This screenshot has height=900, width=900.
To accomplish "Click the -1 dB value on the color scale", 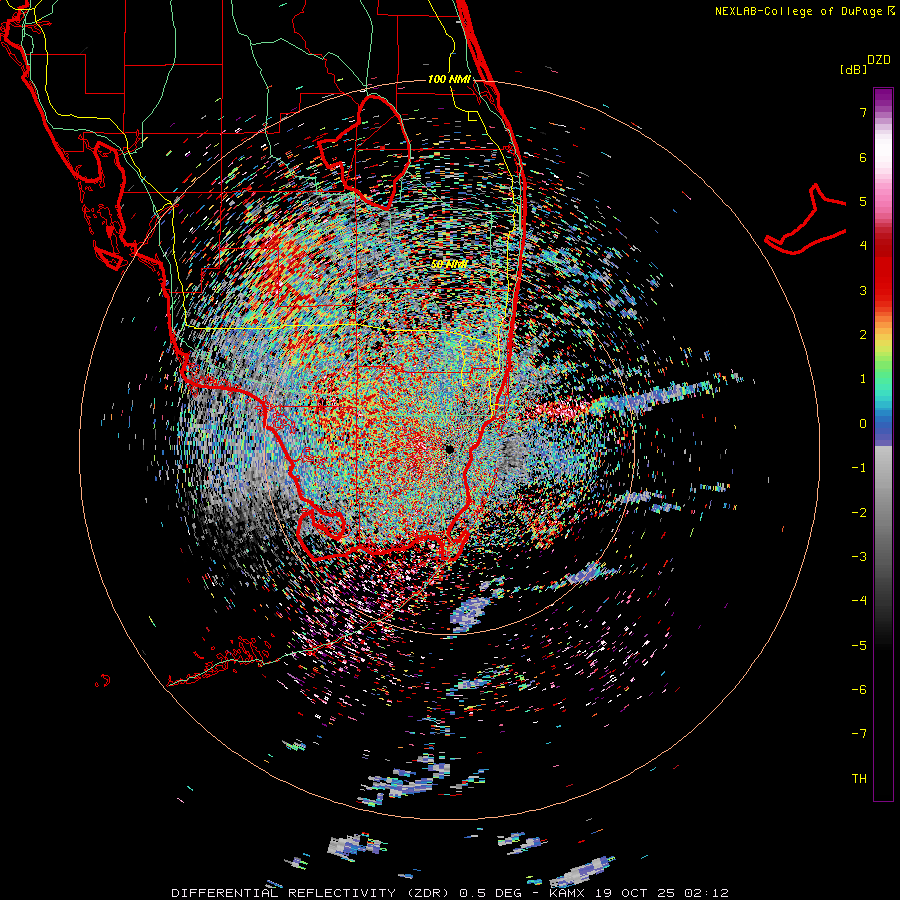I will tap(859, 468).
